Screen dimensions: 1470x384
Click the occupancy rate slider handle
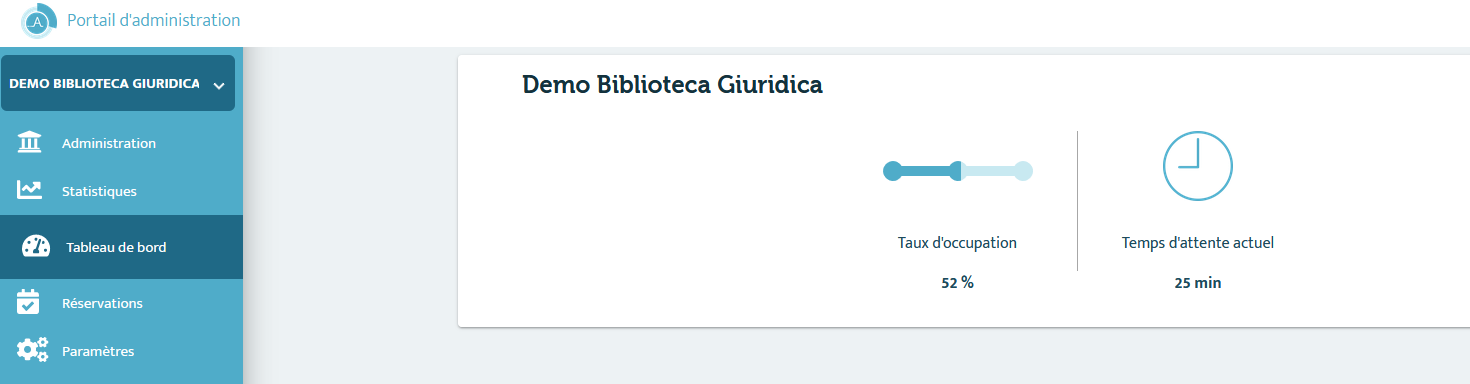pyautogui.click(x=957, y=171)
